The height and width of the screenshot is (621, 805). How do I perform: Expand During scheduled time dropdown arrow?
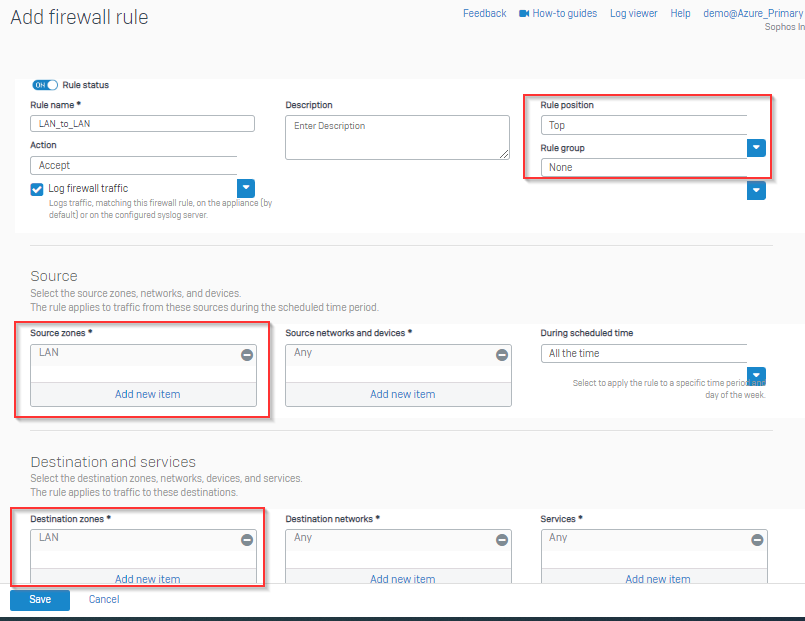[x=756, y=376]
